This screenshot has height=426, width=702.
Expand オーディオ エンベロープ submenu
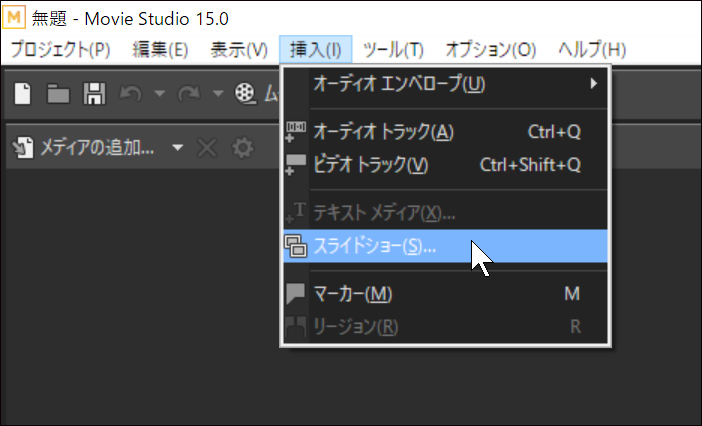(445, 84)
